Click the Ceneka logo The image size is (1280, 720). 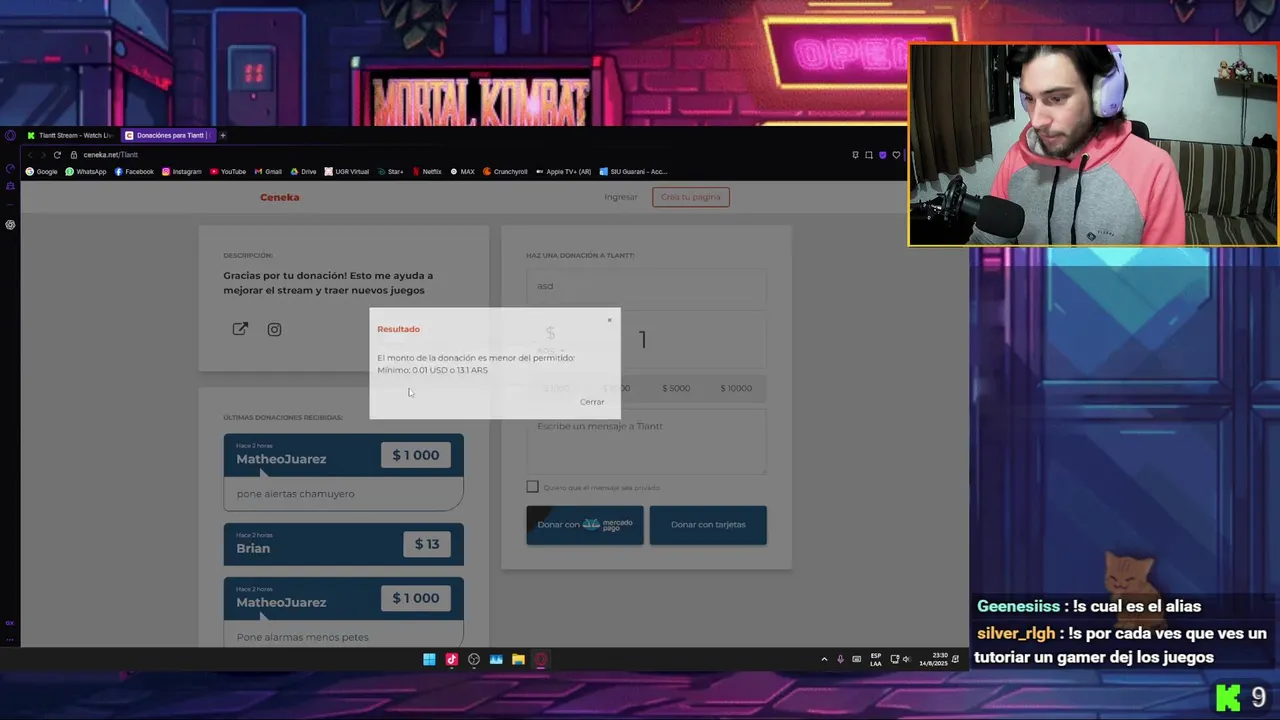click(280, 197)
